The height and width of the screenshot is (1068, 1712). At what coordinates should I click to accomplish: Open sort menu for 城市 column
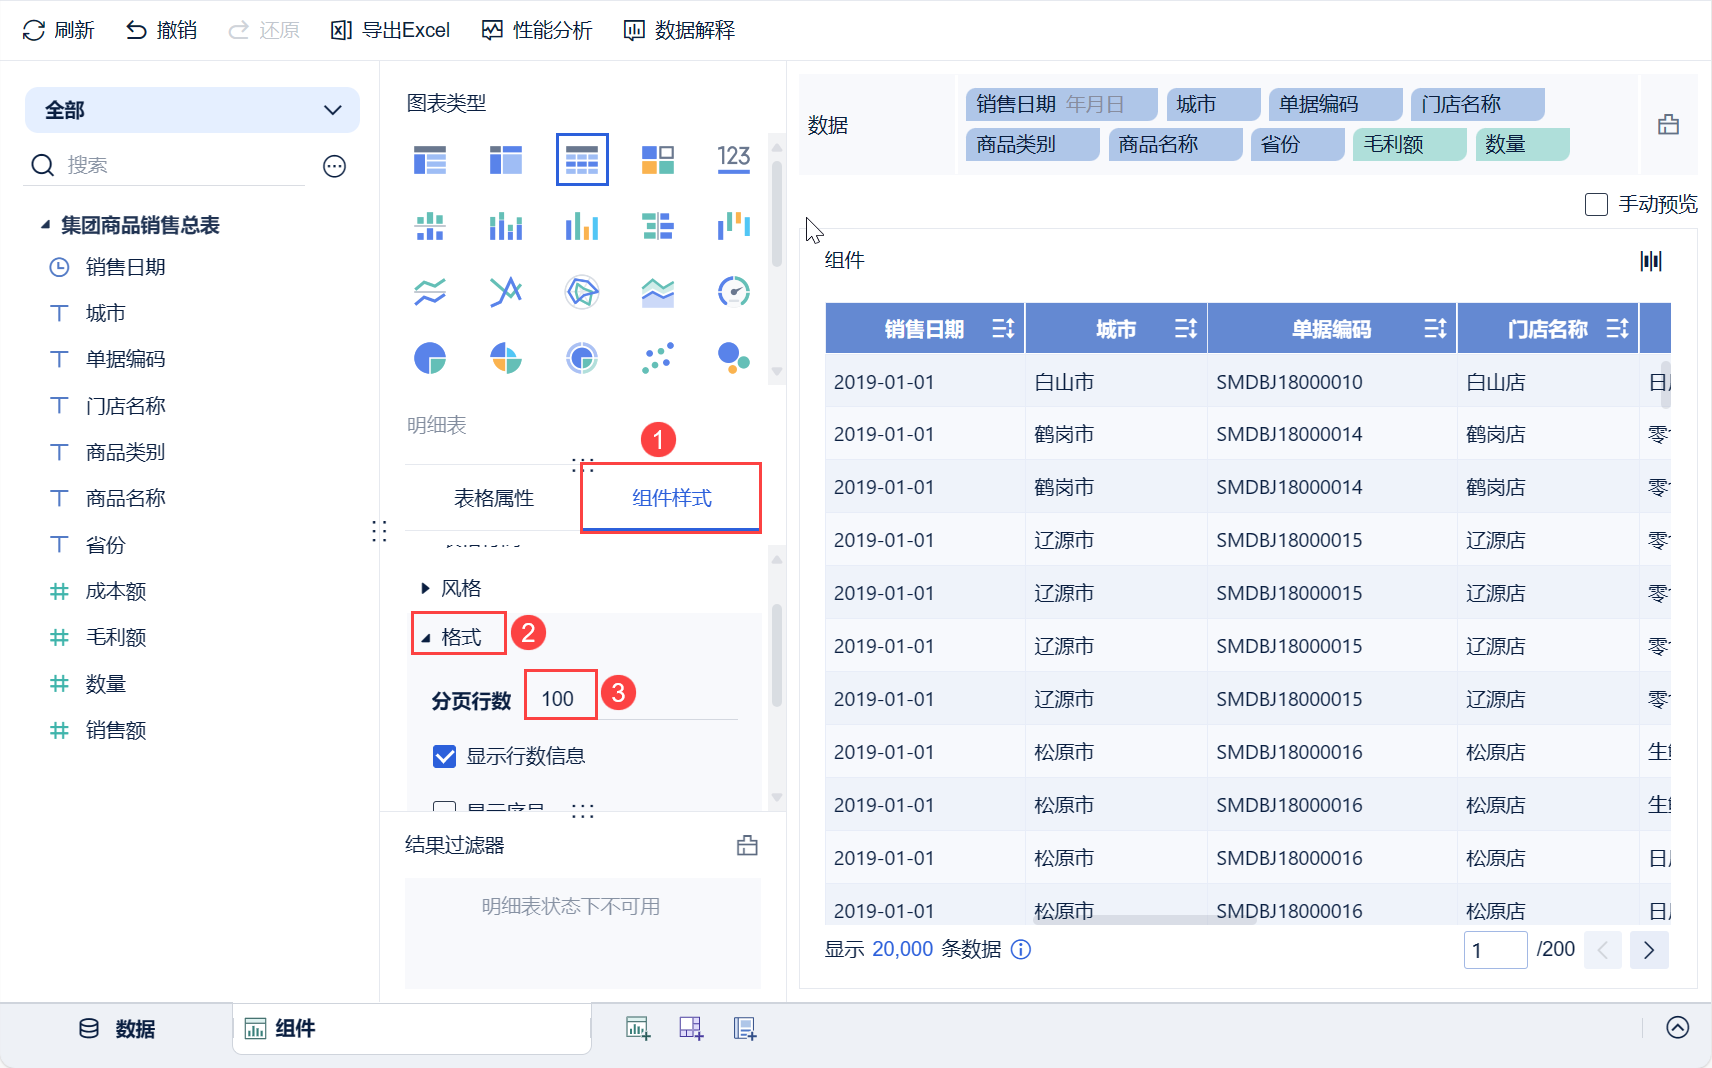tap(1185, 329)
